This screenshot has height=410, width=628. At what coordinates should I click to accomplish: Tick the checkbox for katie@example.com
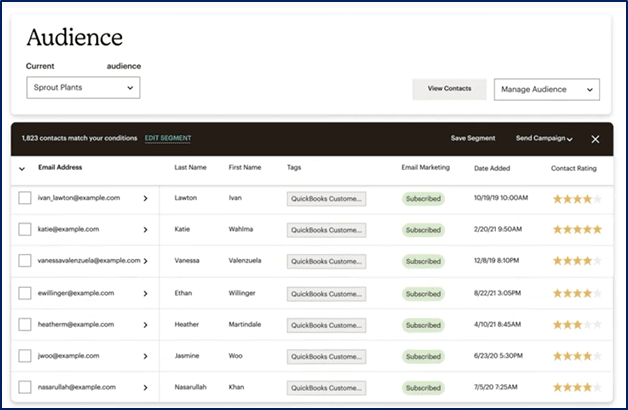[x=25, y=229]
